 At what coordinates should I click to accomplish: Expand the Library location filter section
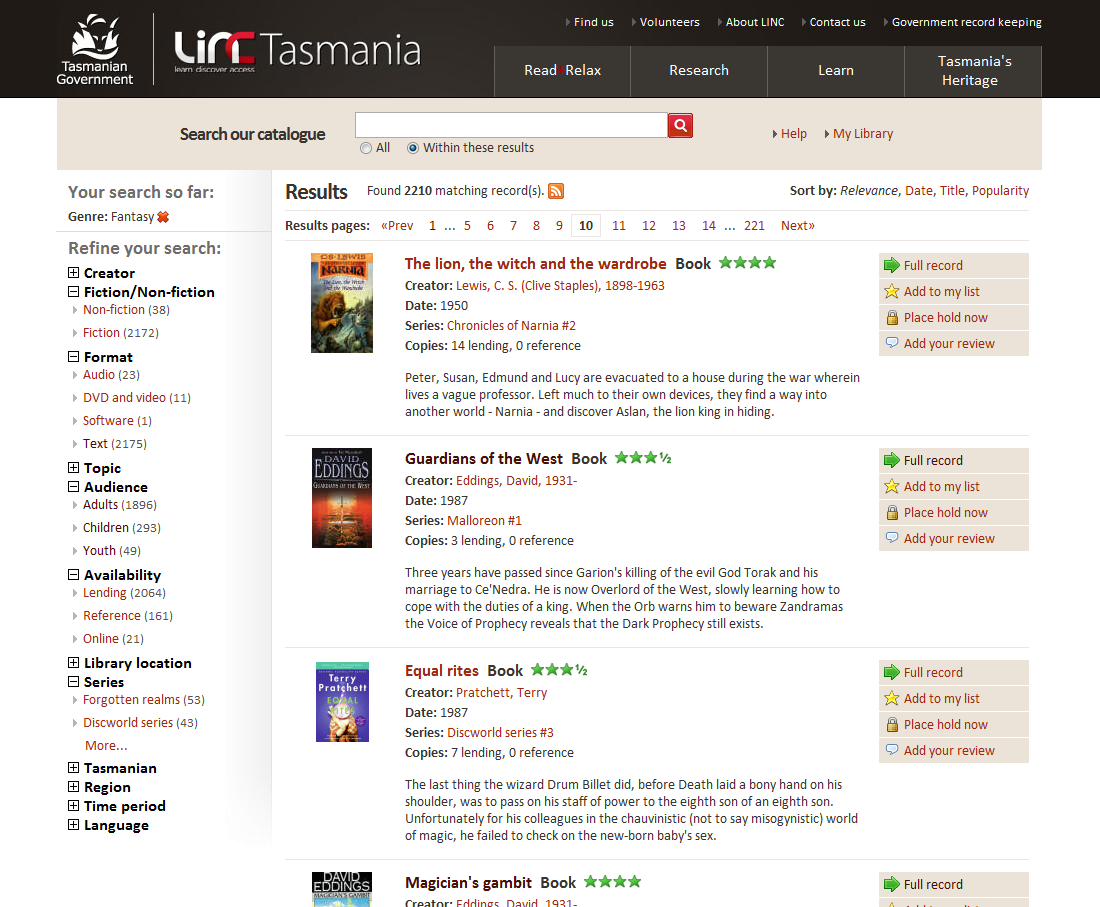click(74, 662)
